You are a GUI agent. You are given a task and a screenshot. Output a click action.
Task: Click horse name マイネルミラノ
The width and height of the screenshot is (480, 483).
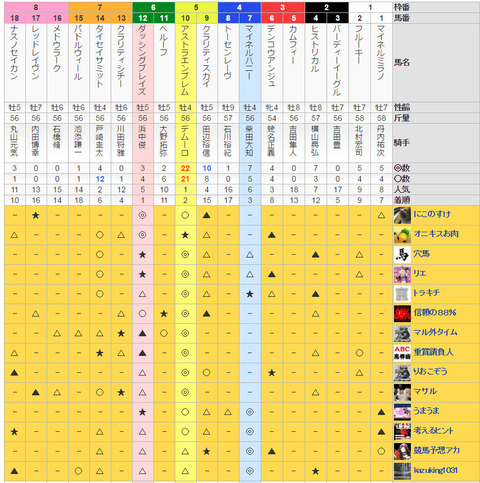(381, 53)
